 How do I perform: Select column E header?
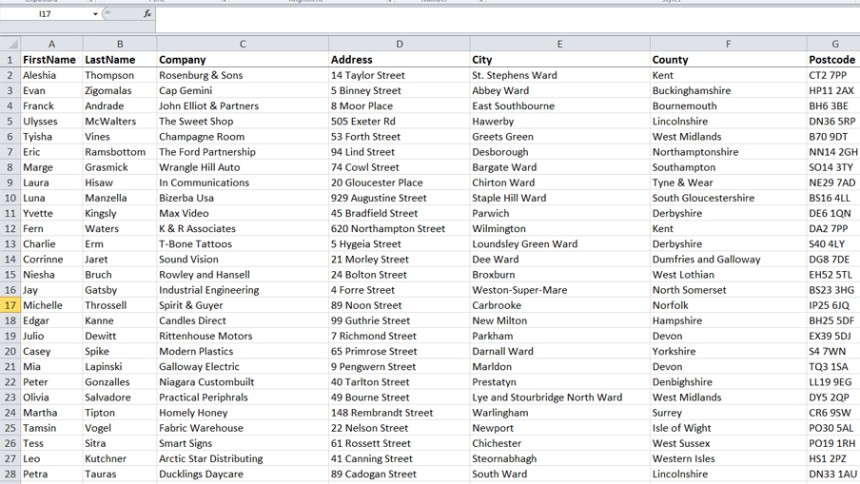click(x=560, y=44)
